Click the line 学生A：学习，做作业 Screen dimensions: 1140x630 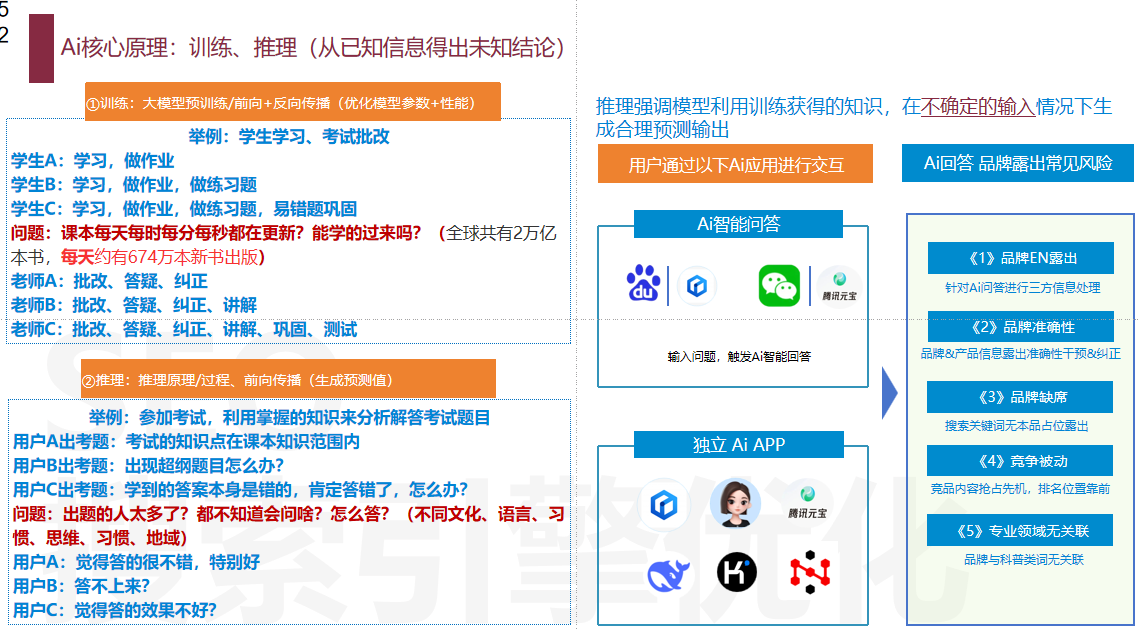tap(92, 161)
